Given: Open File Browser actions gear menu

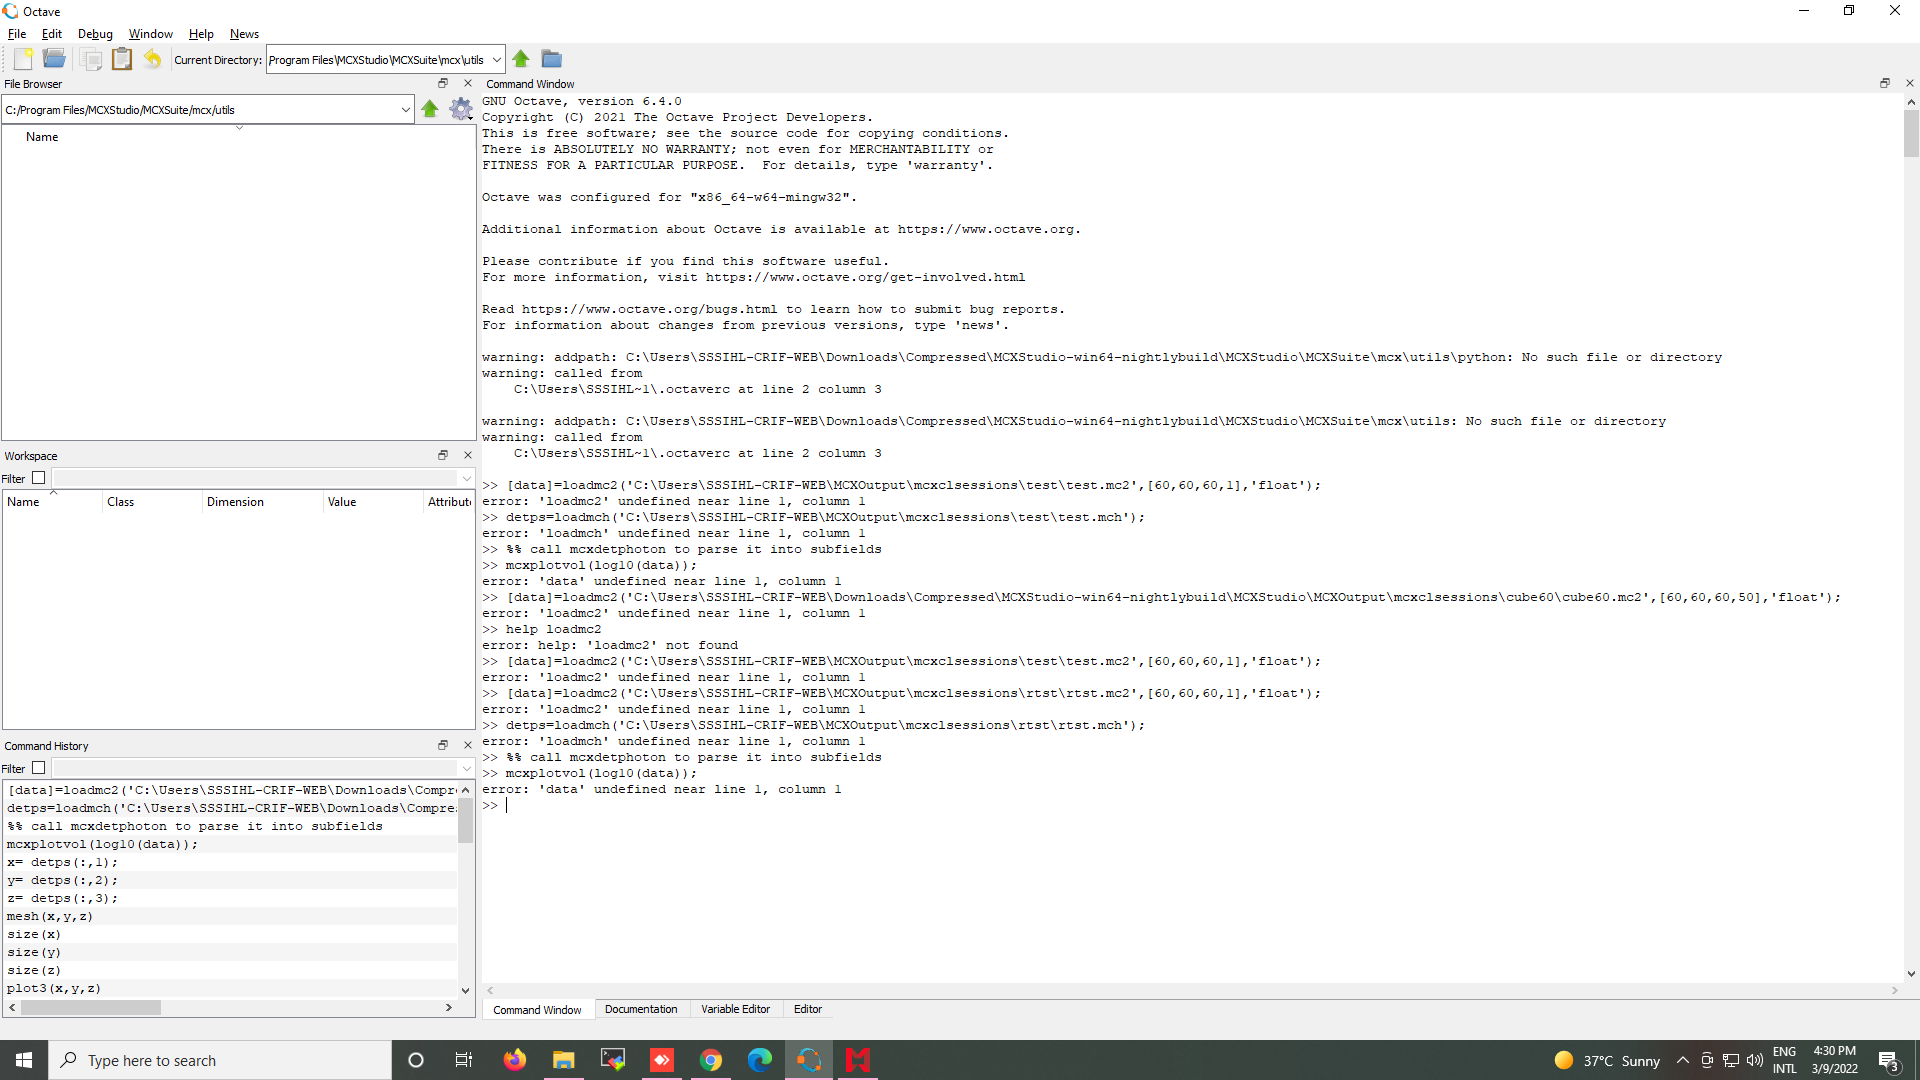Looking at the screenshot, I should (x=461, y=109).
